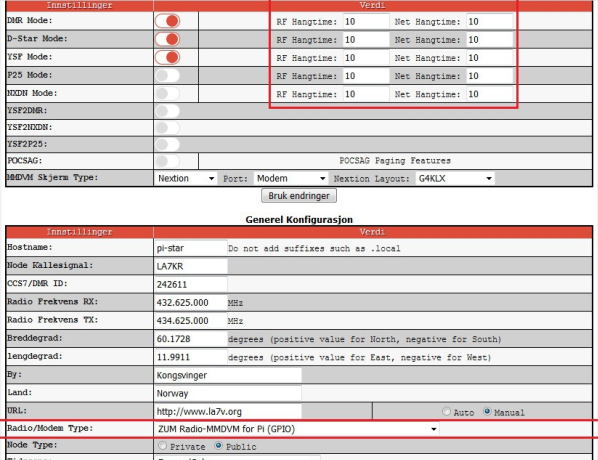Disable the YSF Mode switch
The height and width of the screenshot is (460, 598).
(167, 57)
